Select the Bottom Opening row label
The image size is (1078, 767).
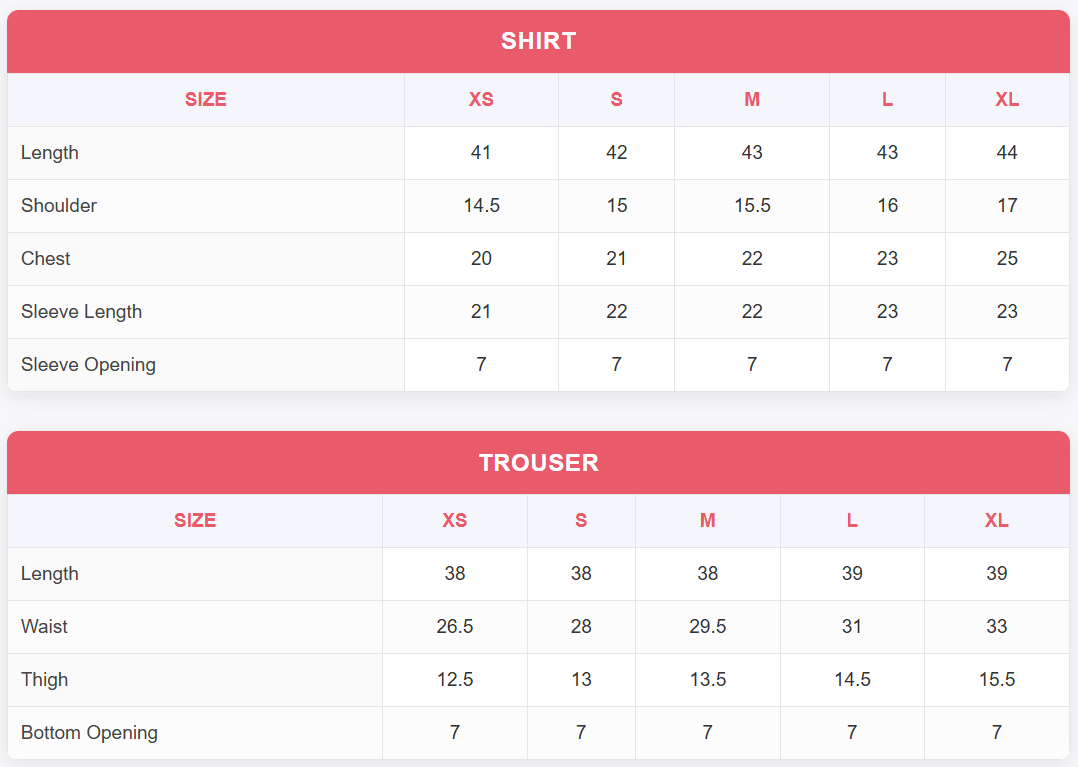coord(89,733)
